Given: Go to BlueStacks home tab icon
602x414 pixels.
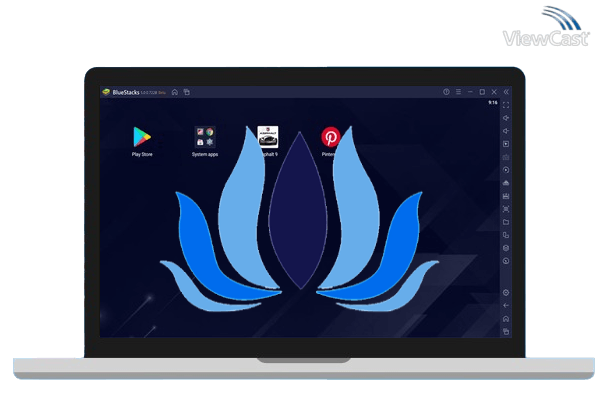Looking at the screenshot, I should [x=175, y=92].
